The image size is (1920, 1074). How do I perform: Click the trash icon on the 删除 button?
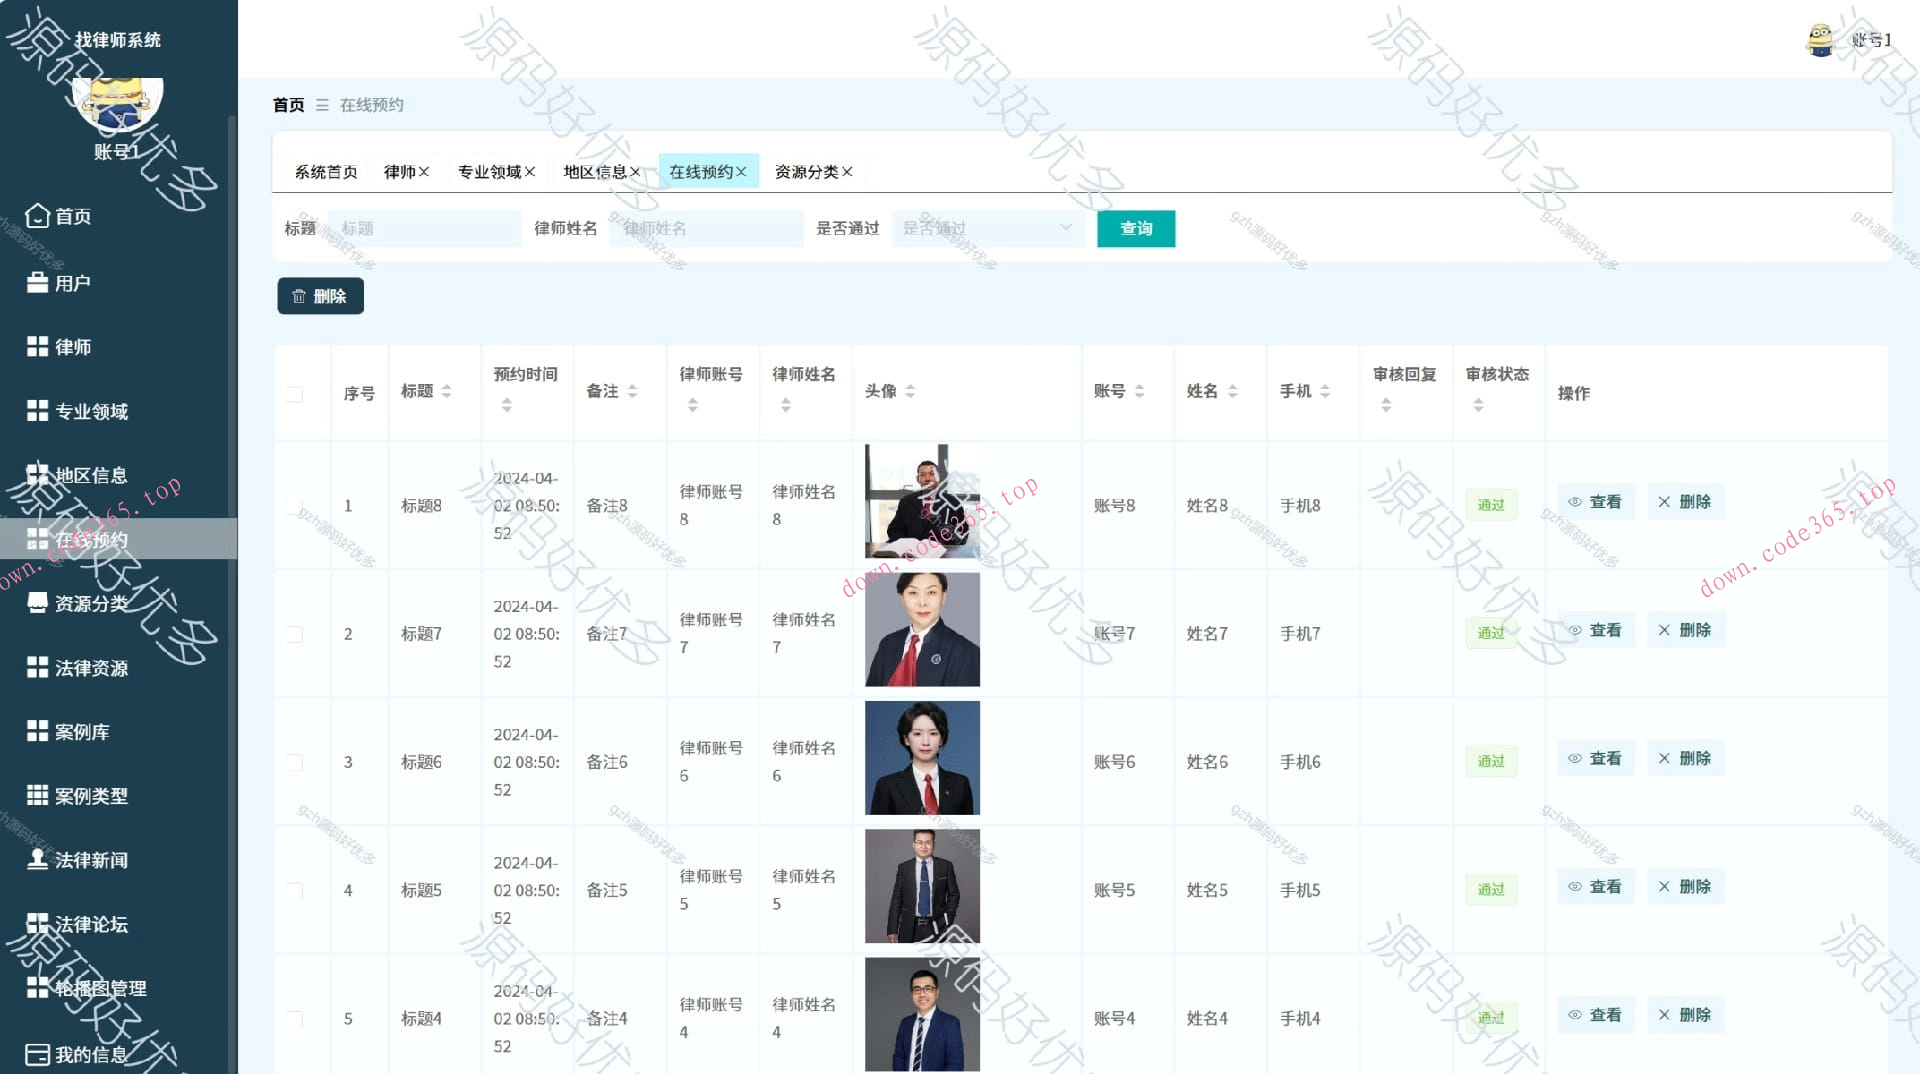point(299,296)
